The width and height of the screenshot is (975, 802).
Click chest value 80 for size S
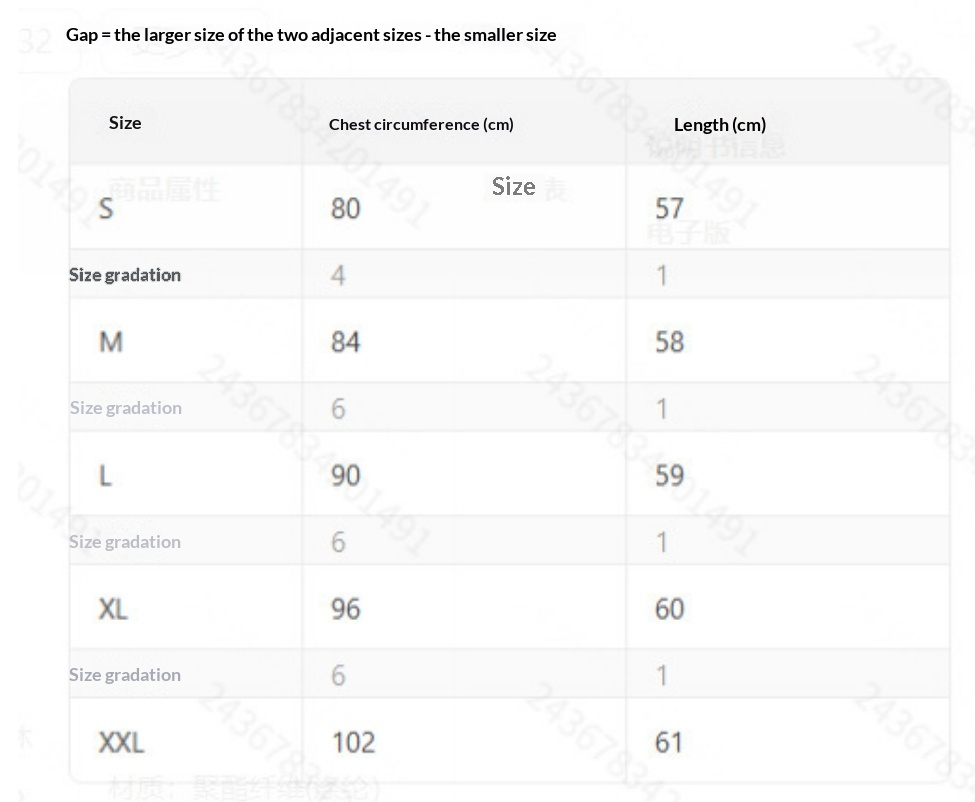pyautogui.click(x=345, y=208)
